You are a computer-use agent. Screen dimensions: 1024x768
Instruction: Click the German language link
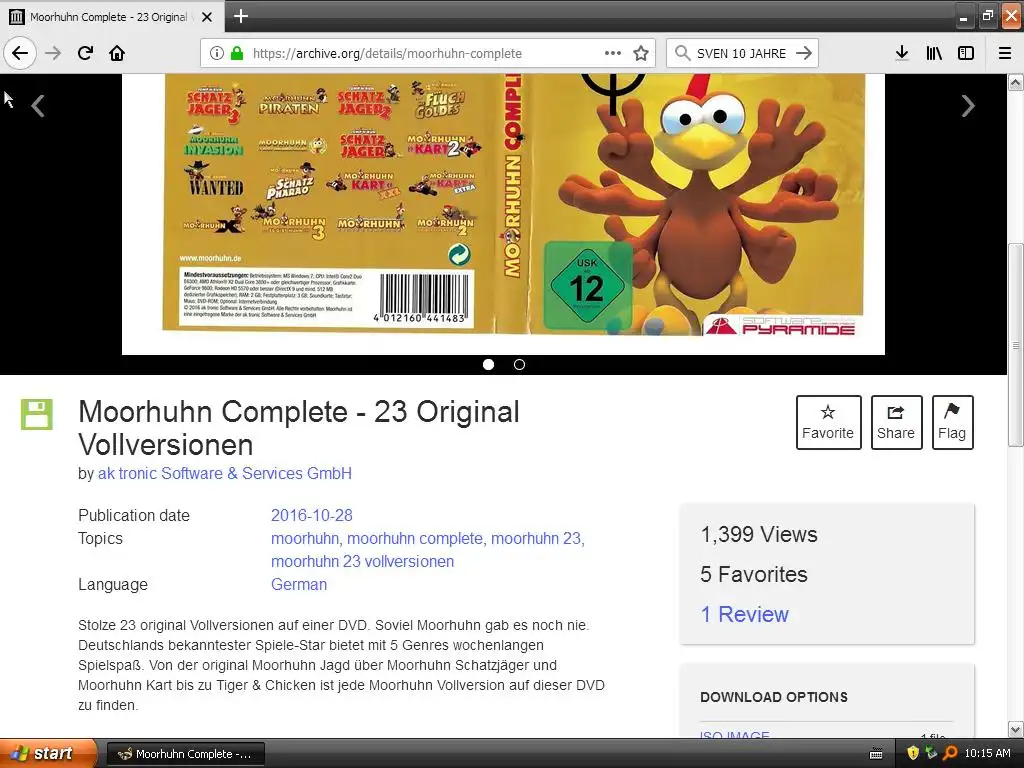coord(299,584)
